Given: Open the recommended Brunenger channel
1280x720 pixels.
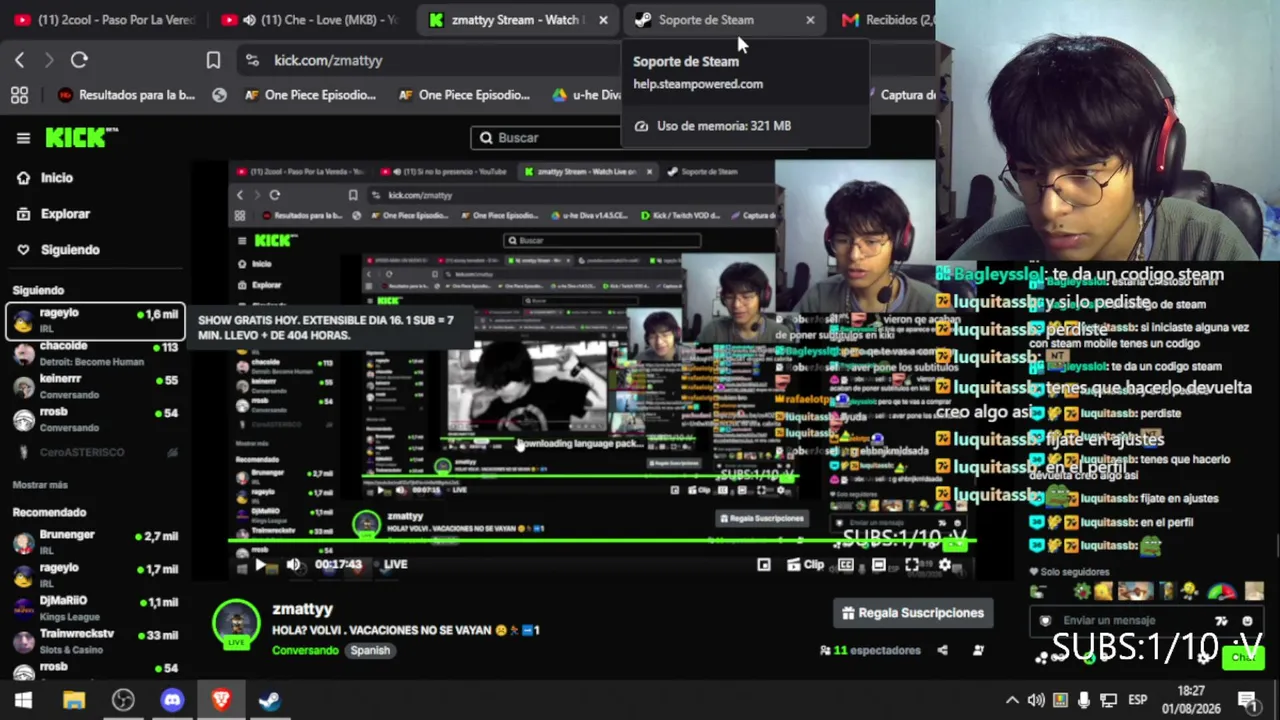Looking at the screenshot, I should click(96, 542).
